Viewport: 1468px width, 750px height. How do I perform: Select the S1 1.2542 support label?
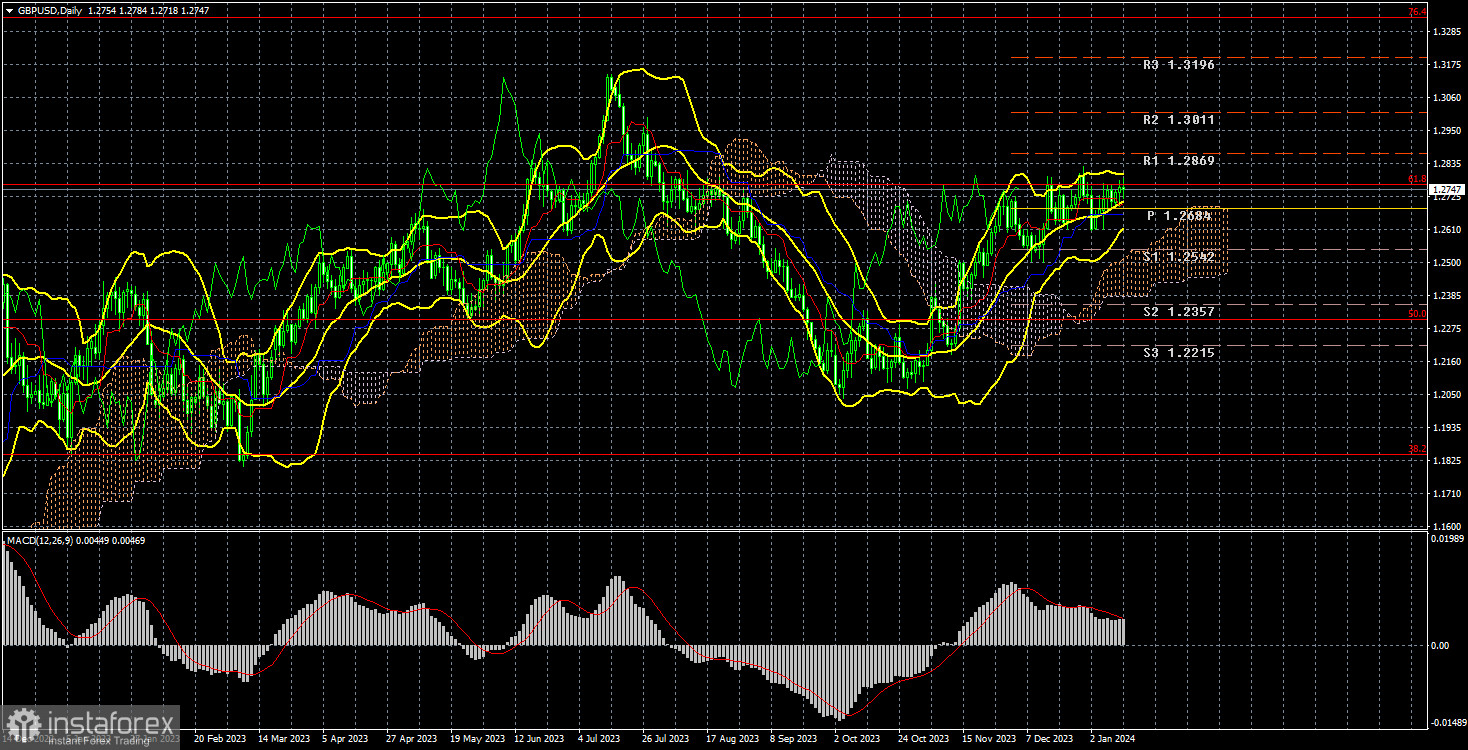(x=1180, y=257)
